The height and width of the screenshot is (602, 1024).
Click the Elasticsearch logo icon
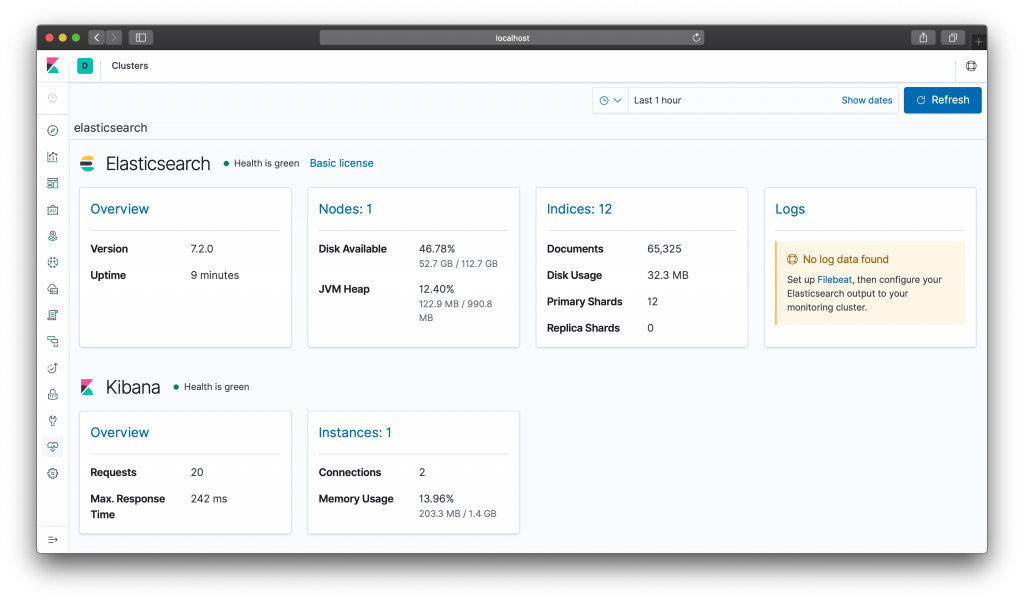coord(88,163)
